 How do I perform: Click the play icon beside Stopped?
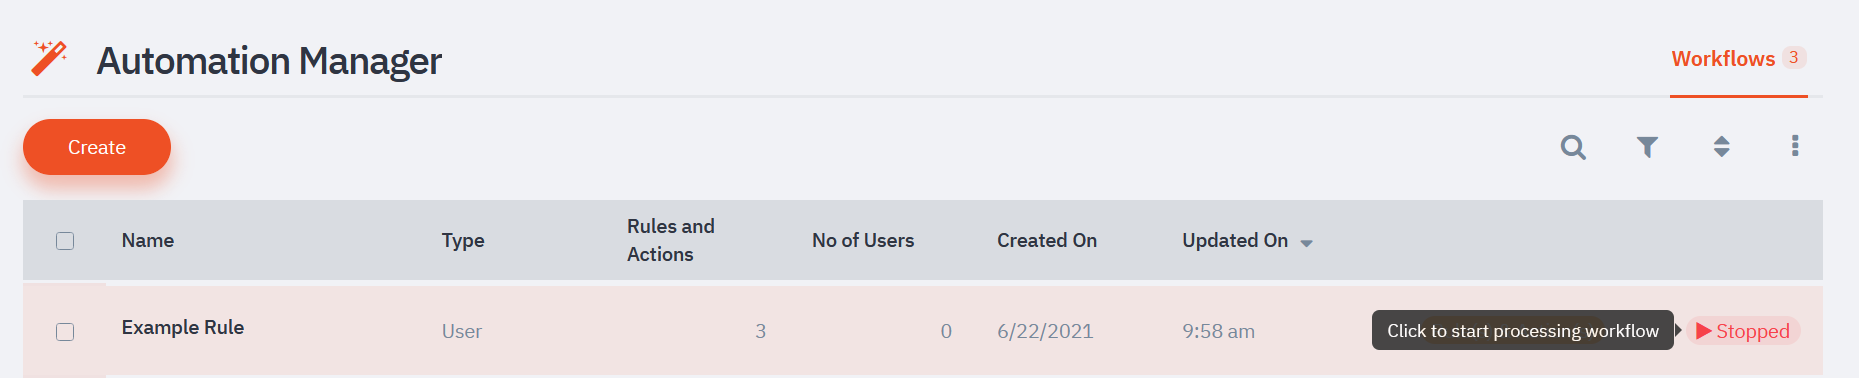[x=1704, y=331]
